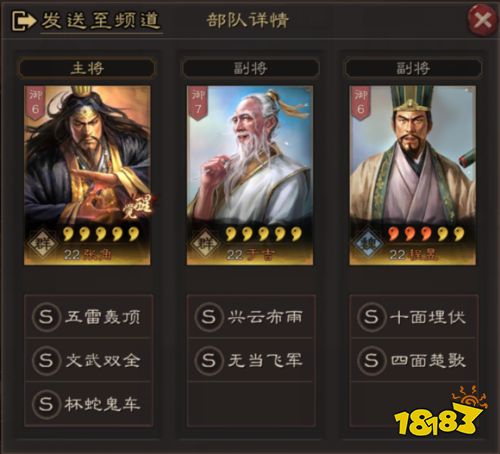The image size is (500, 454).
Task: Click the send-to-channel arrow icon
Action: tap(24, 21)
